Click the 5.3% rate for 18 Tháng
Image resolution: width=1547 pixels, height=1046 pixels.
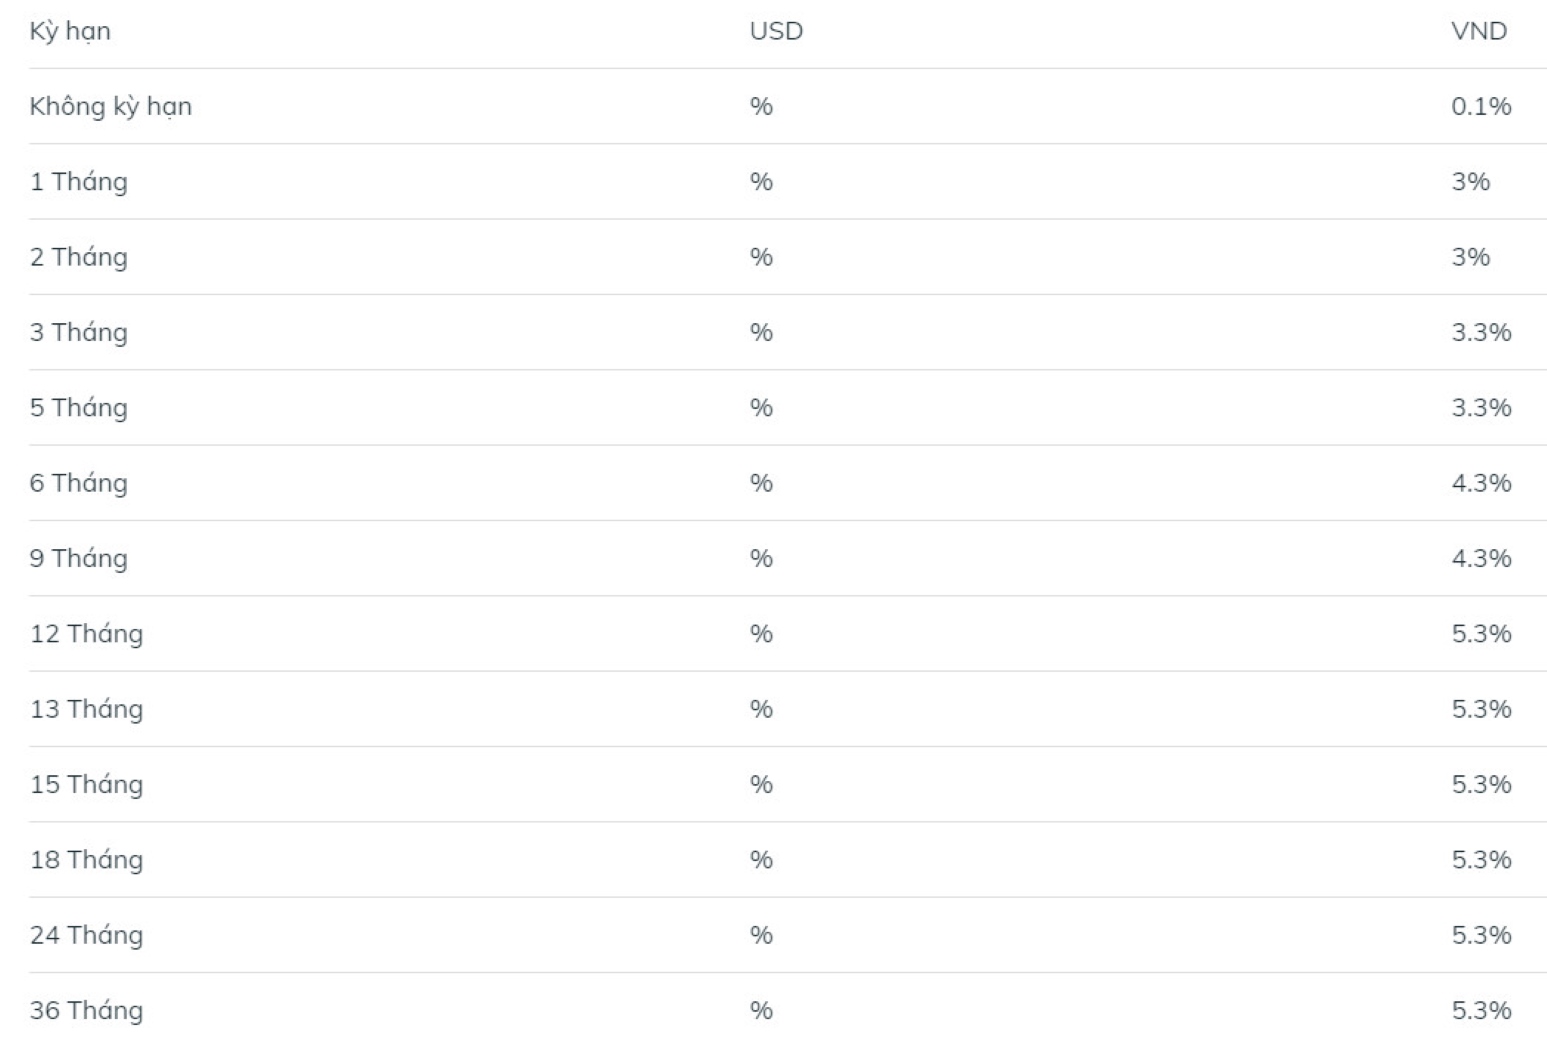pyautogui.click(x=1481, y=860)
